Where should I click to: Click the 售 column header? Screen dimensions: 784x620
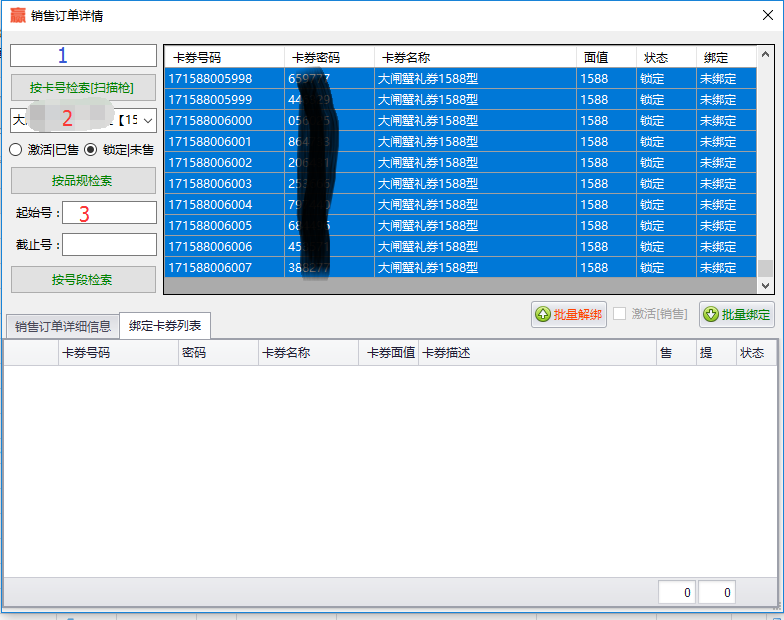coord(676,353)
